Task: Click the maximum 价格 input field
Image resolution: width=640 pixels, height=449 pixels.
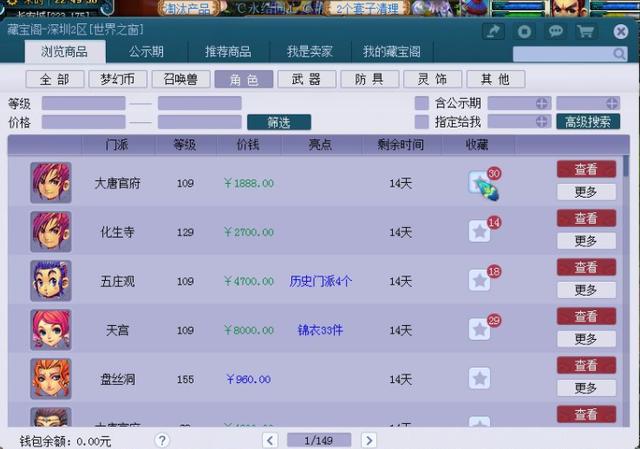Action: [x=200, y=122]
